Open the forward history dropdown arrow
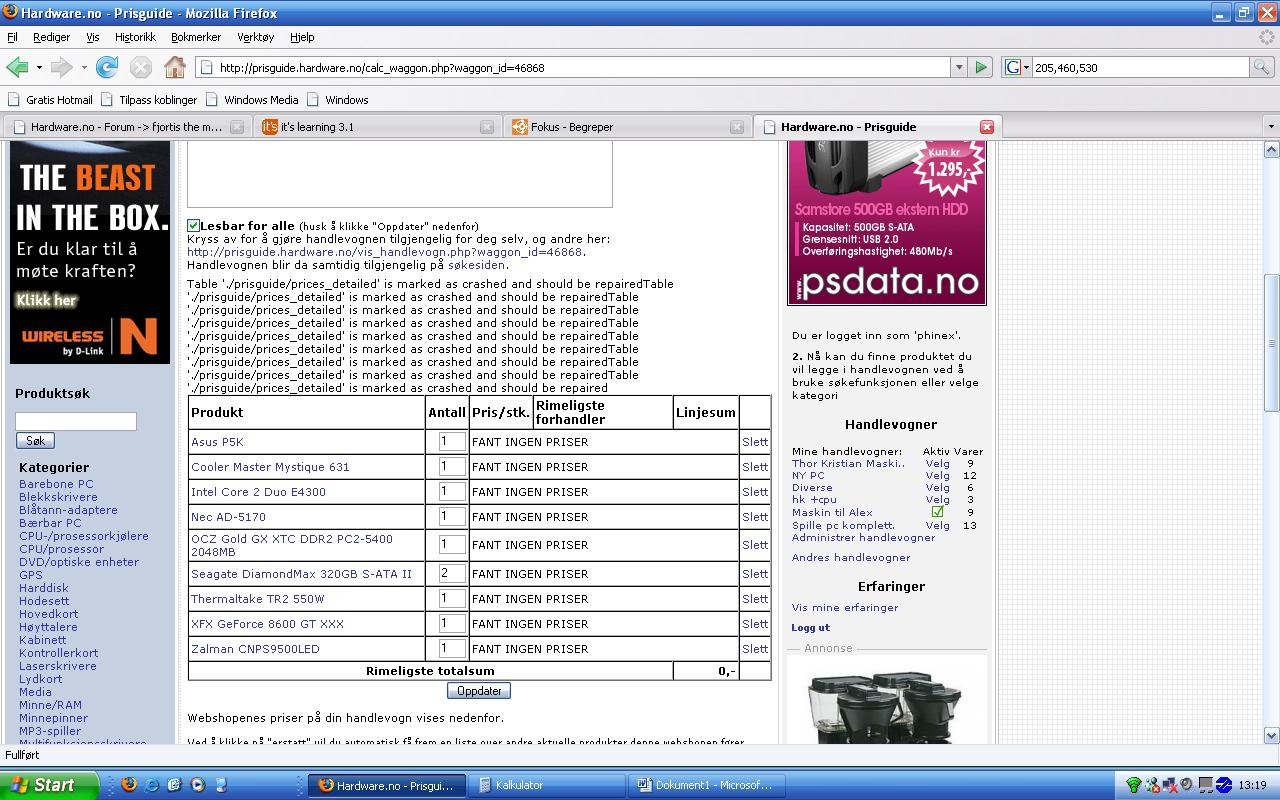1280x800 pixels. pos(84,68)
